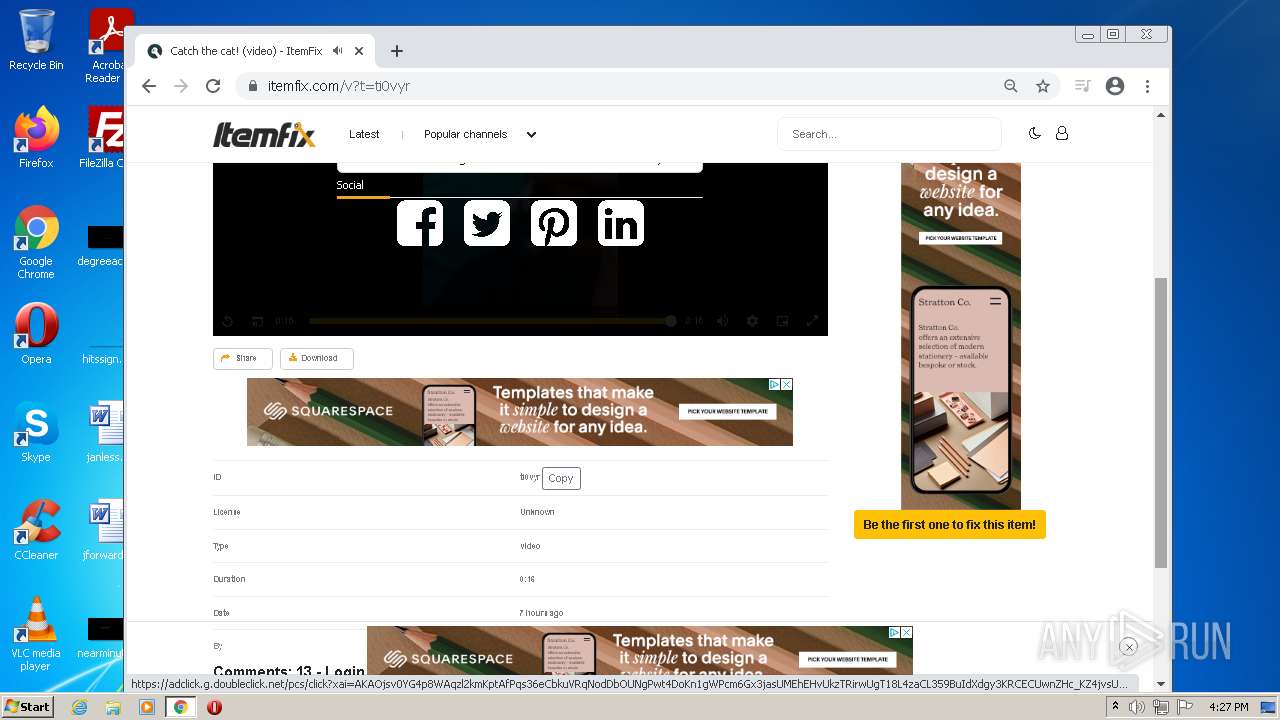Image resolution: width=1280 pixels, height=720 pixels.
Task: Open the taskbar clock showing 4:27 PM
Action: coord(1228,707)
